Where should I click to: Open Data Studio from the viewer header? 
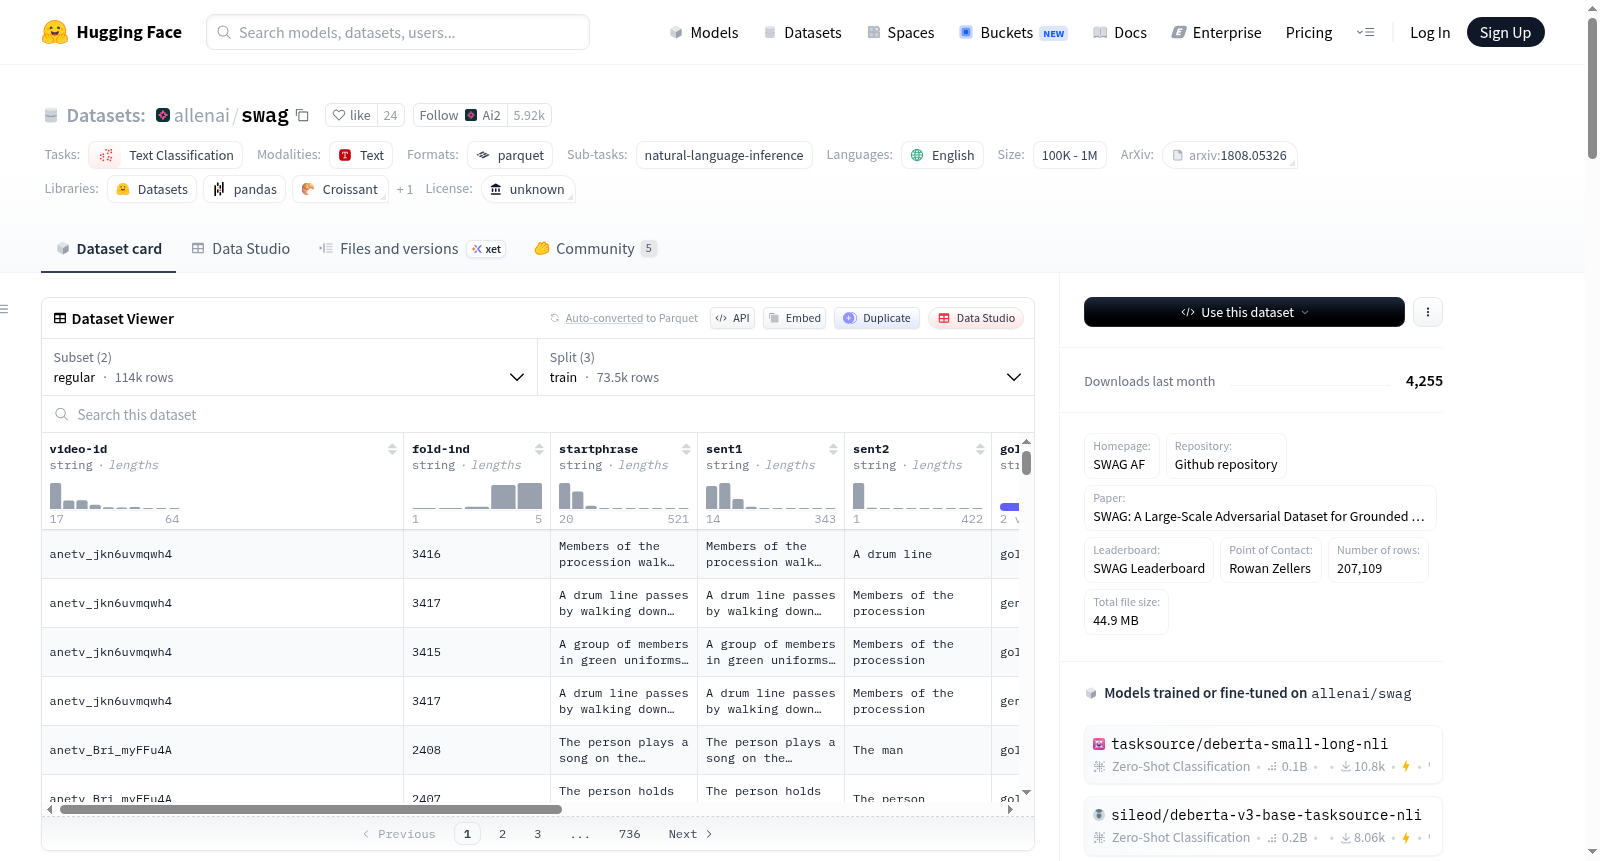coord(976,318)
